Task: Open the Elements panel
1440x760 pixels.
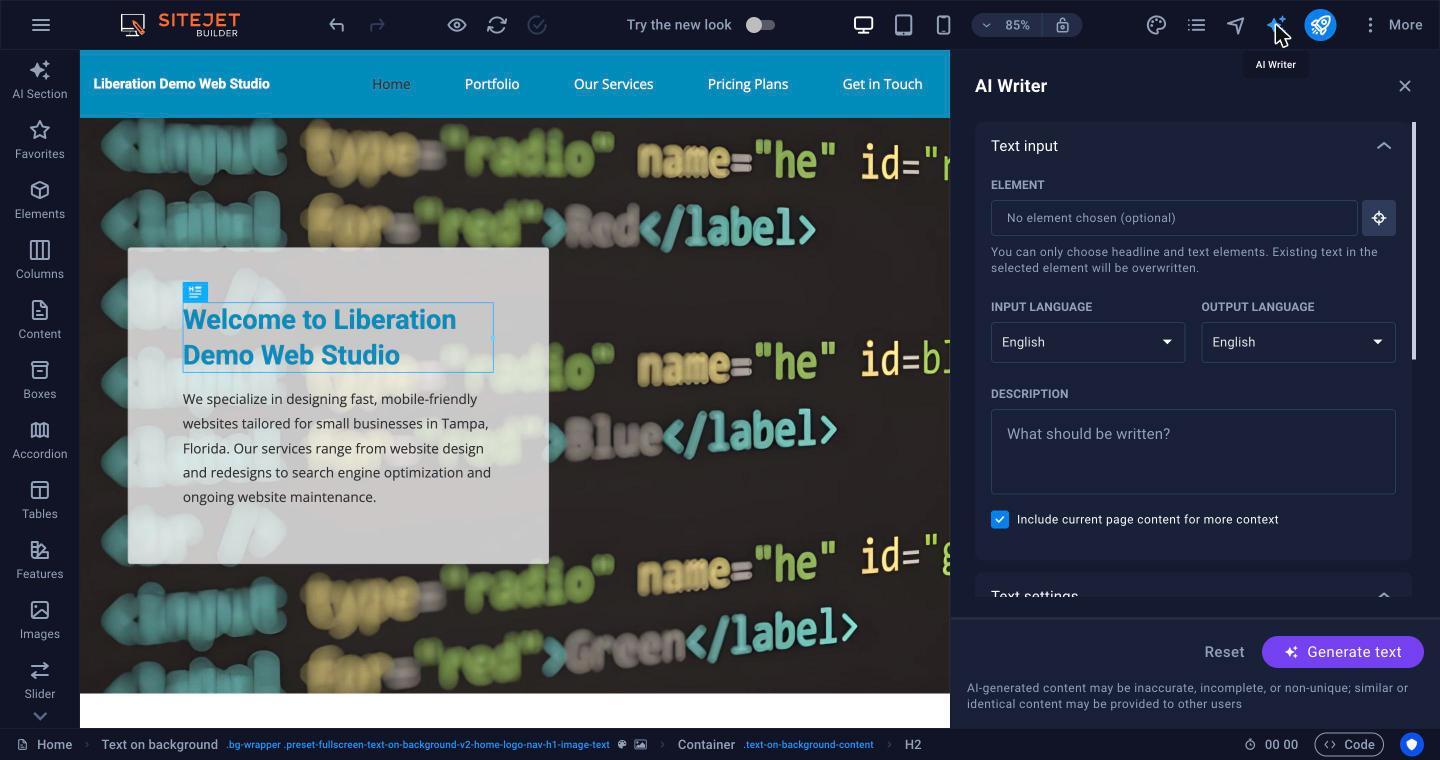Action: (40, 200)
